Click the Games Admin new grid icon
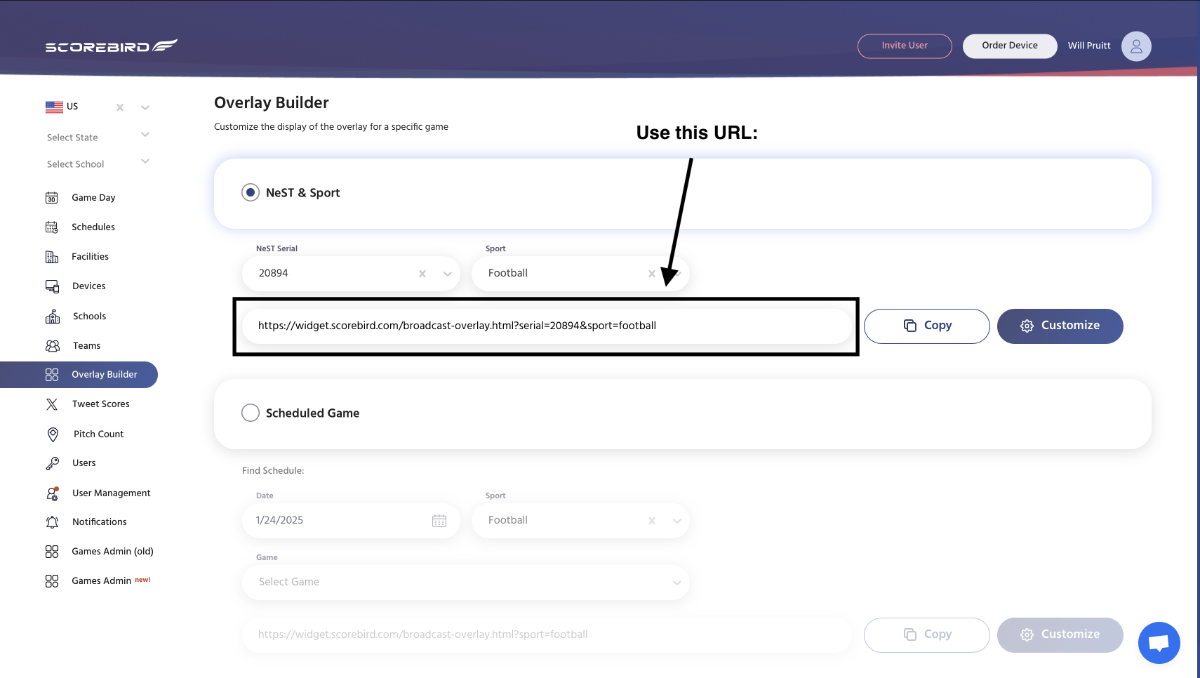 coord(52,581)
